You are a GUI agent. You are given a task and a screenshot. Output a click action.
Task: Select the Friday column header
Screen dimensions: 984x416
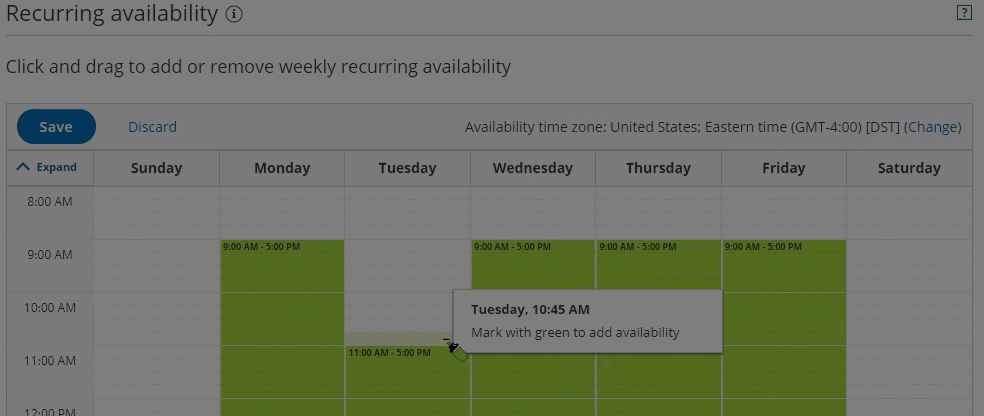click(x=783, y=168)
